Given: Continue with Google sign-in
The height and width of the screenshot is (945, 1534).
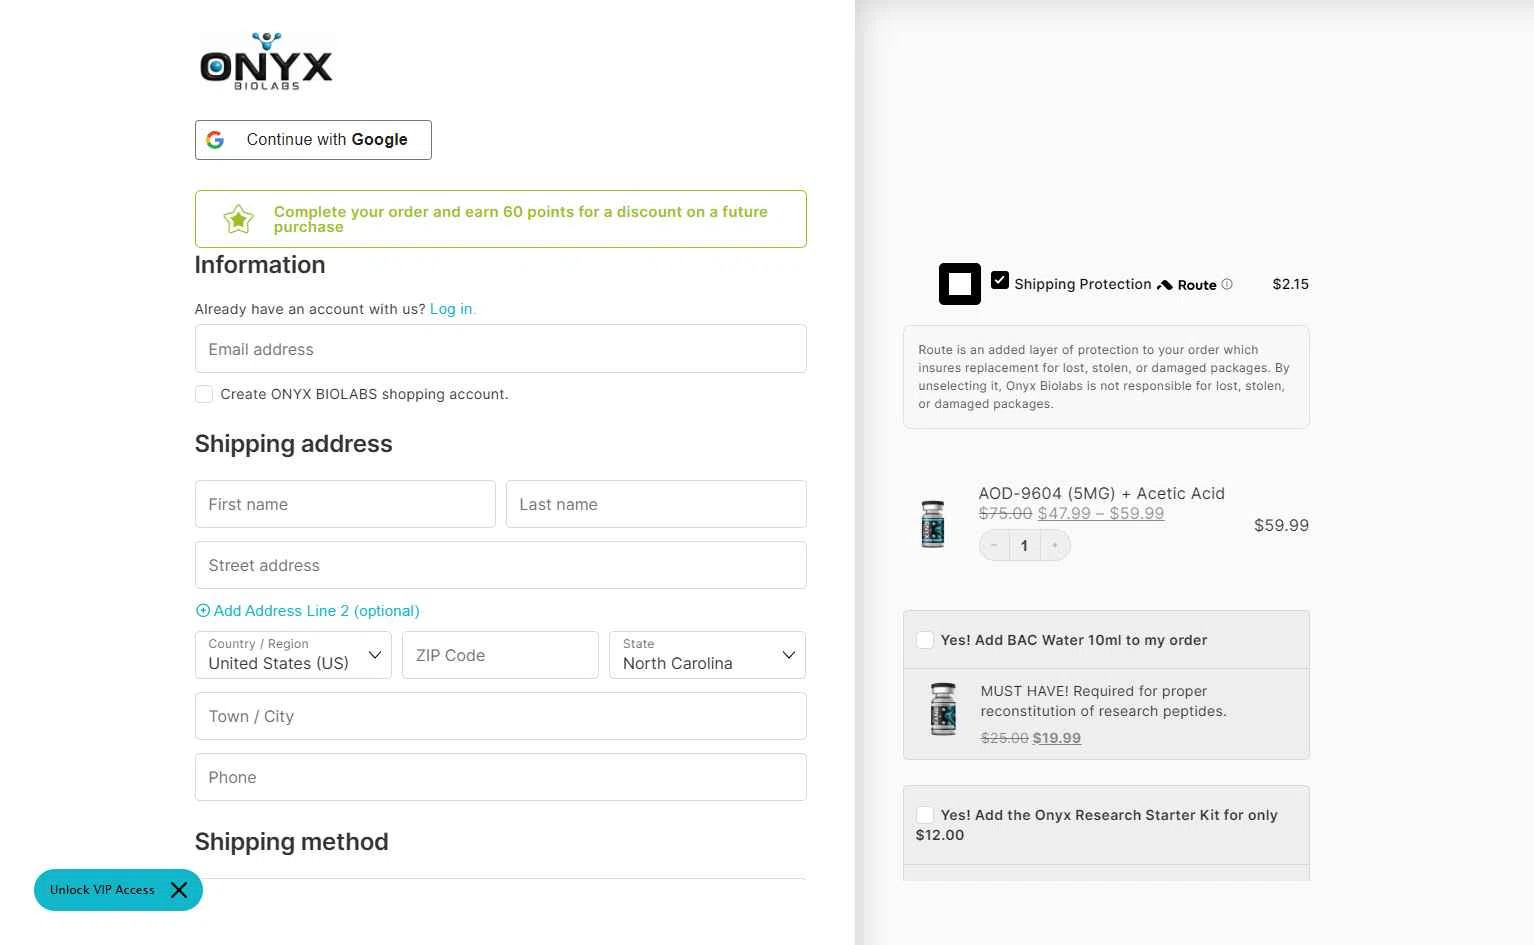Looking at the screenshot, I should 313,140.
